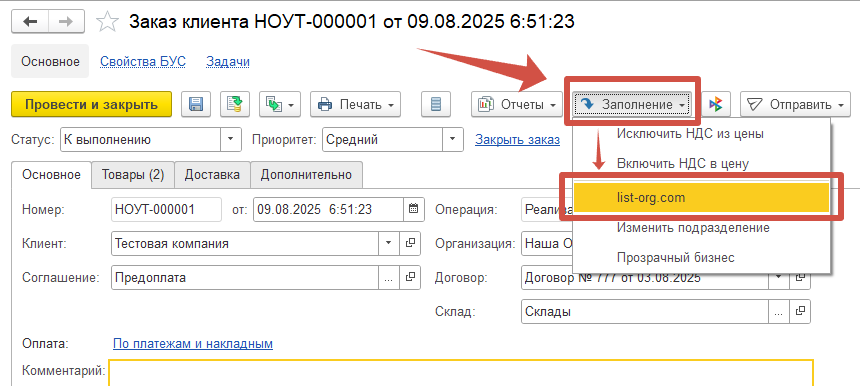Click the date field 09.08.2025 6:51:23

(329, 209)
